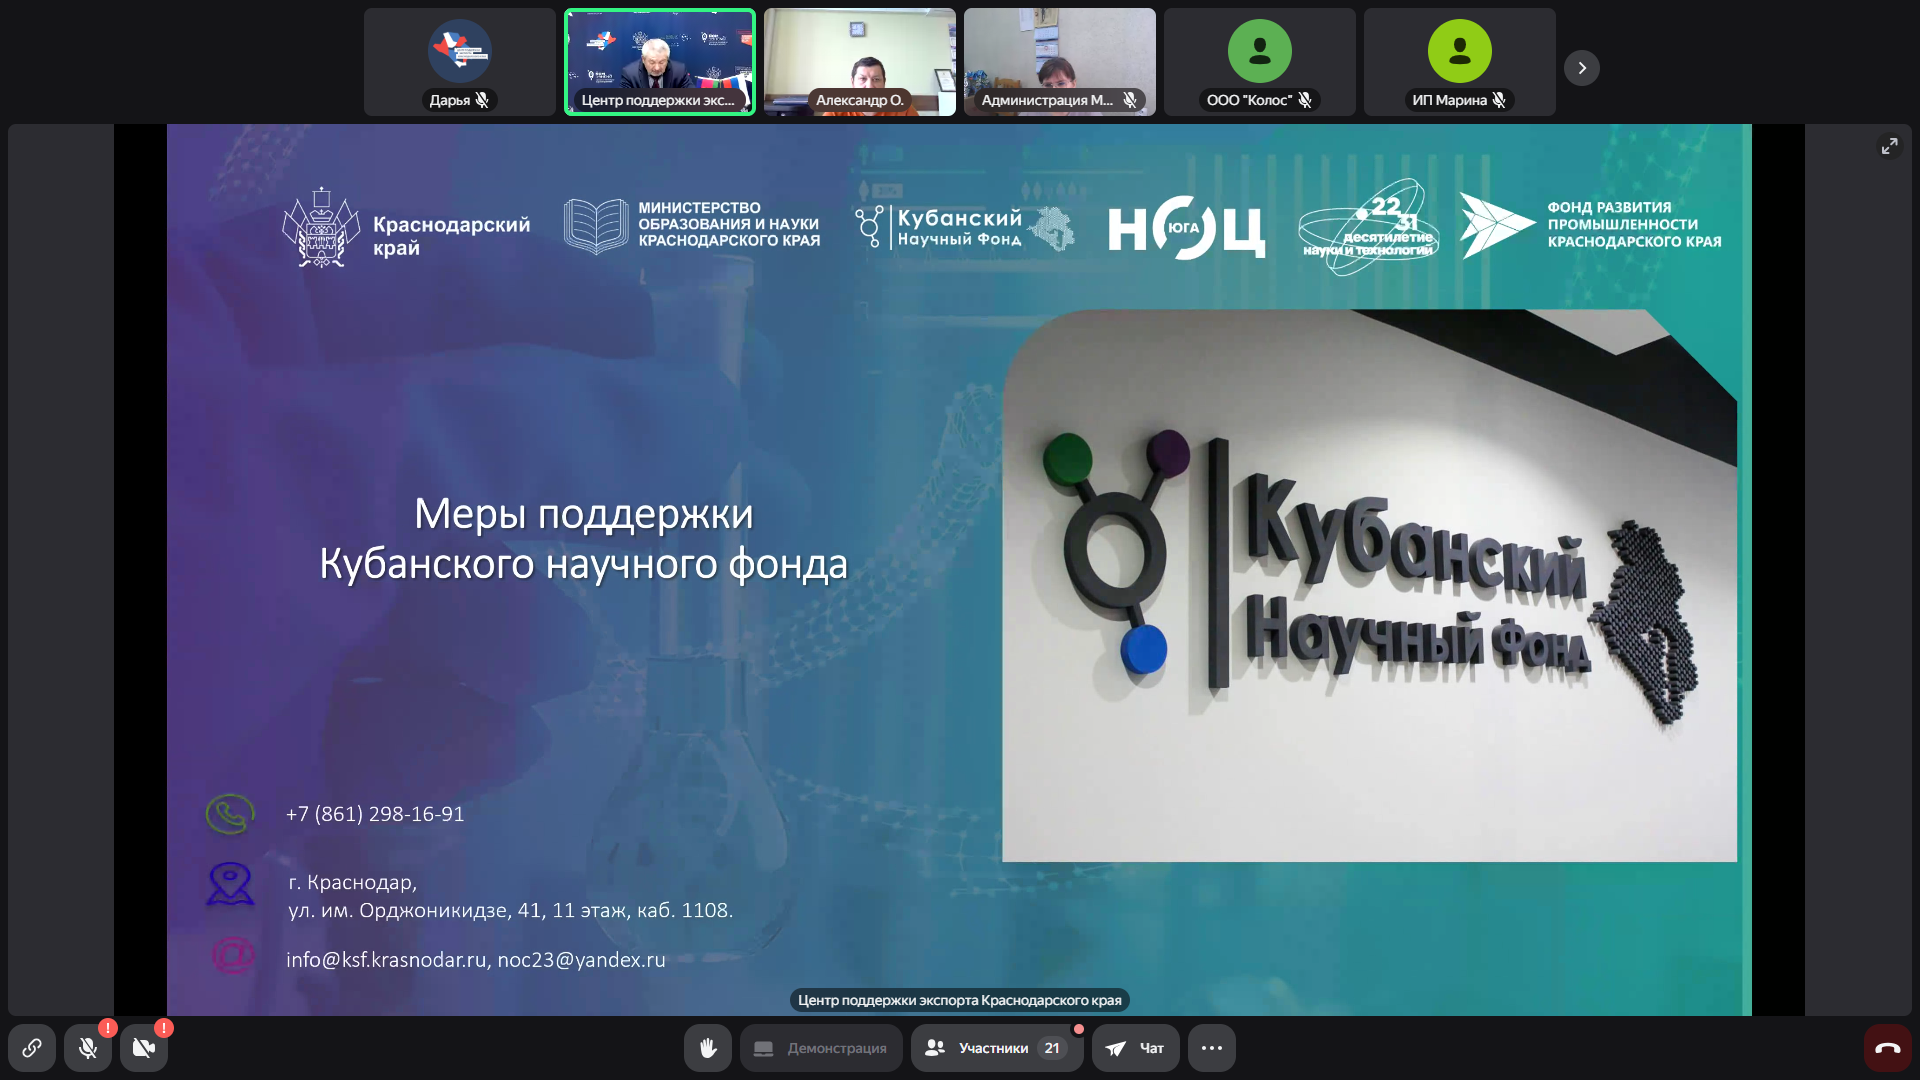Open the three dots more options menu
This screenshot has width=1920, height=1080.
[1212, 1048]
